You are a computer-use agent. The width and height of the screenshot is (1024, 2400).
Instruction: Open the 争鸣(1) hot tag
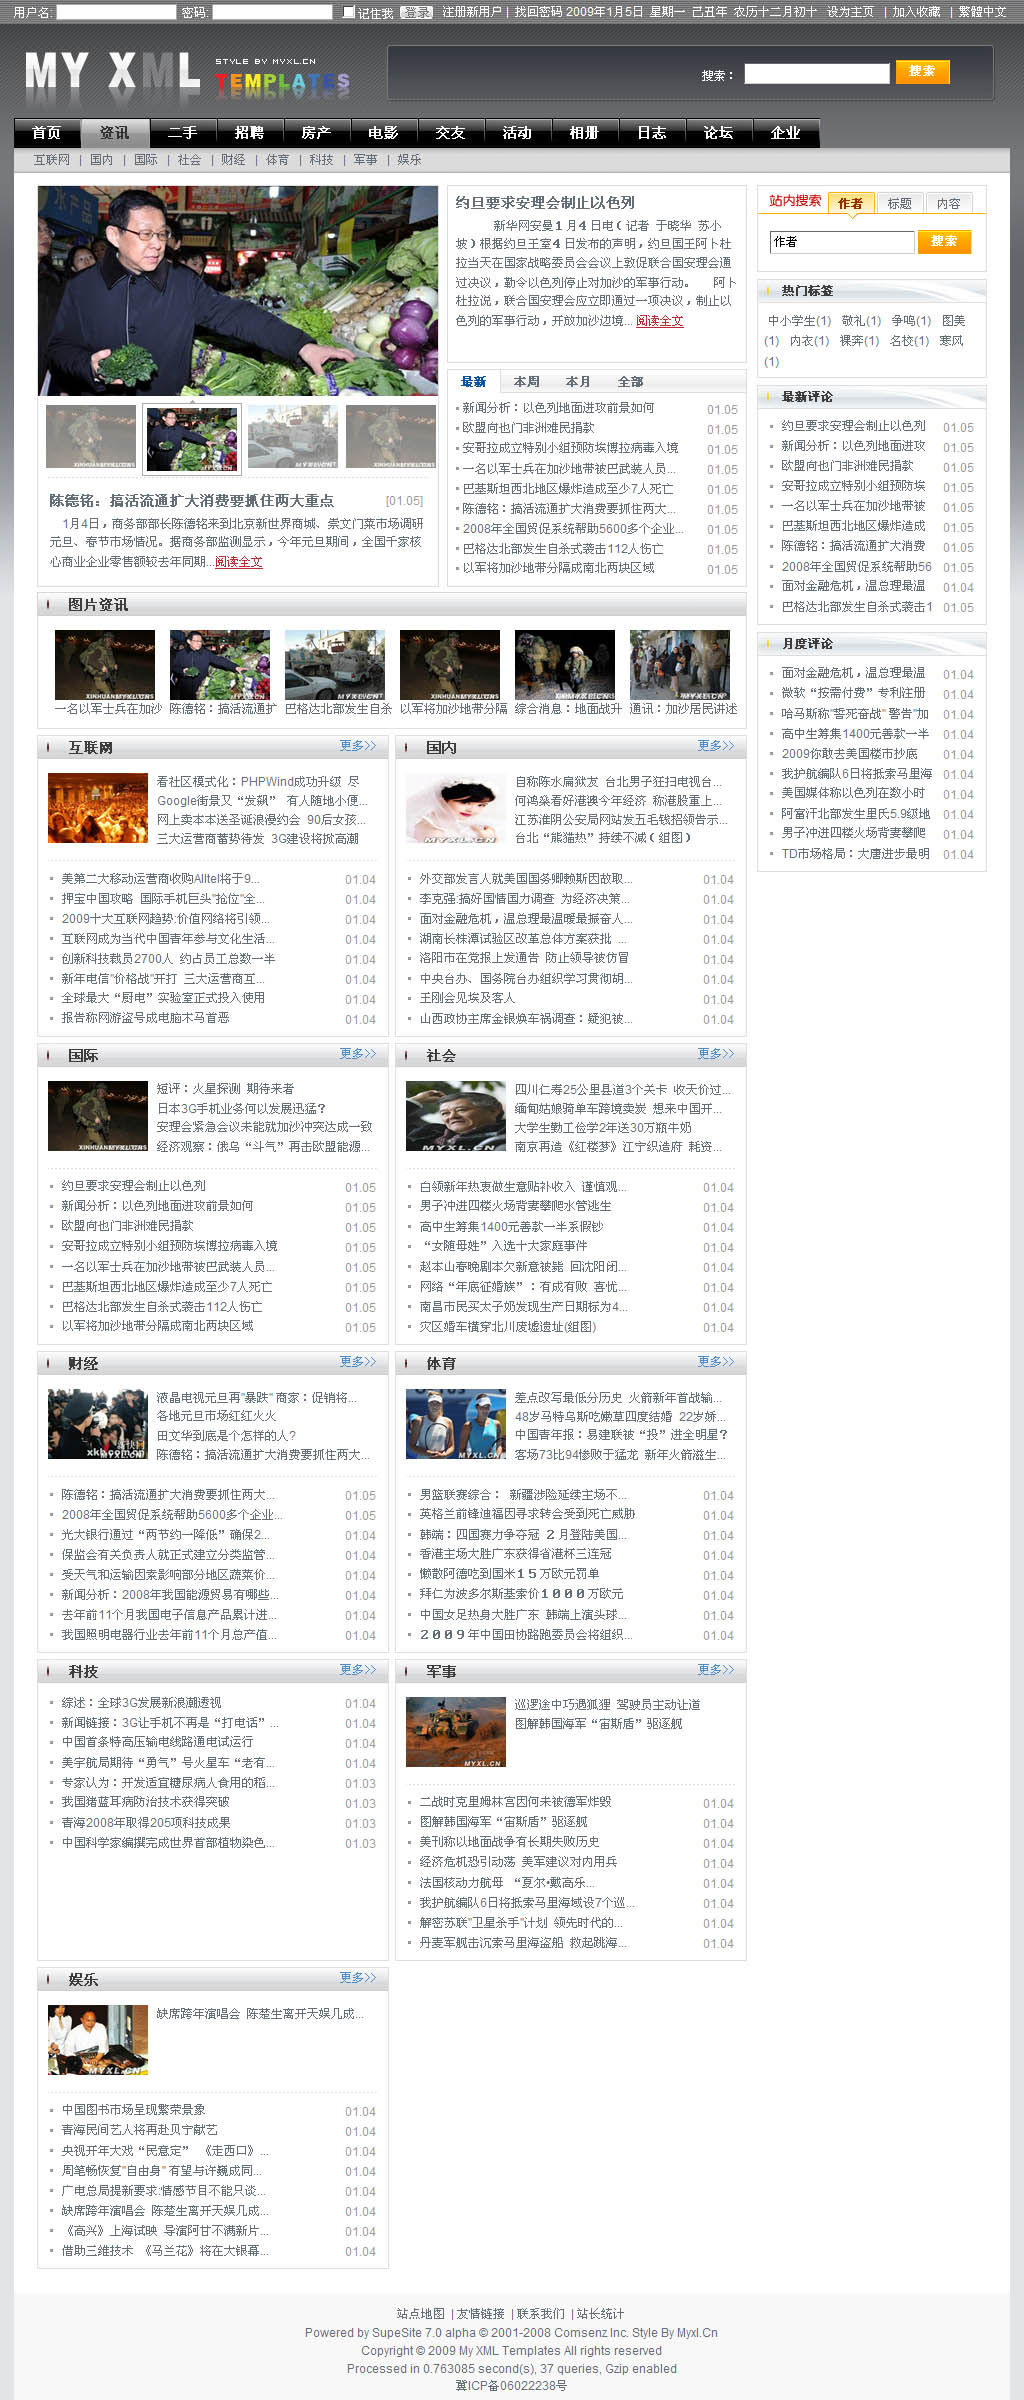point(911,321)
